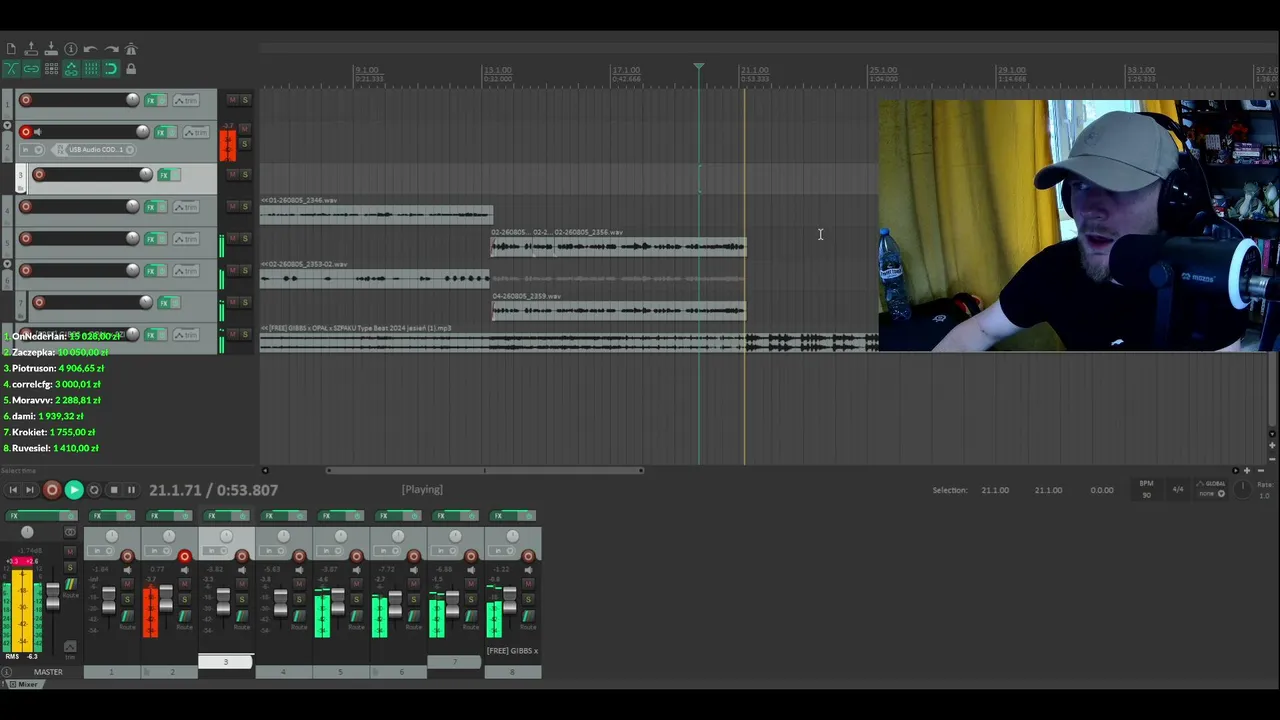Toggle the metronome icon in toolbar
Screen dimensions: 1280x720
(131, 49)
